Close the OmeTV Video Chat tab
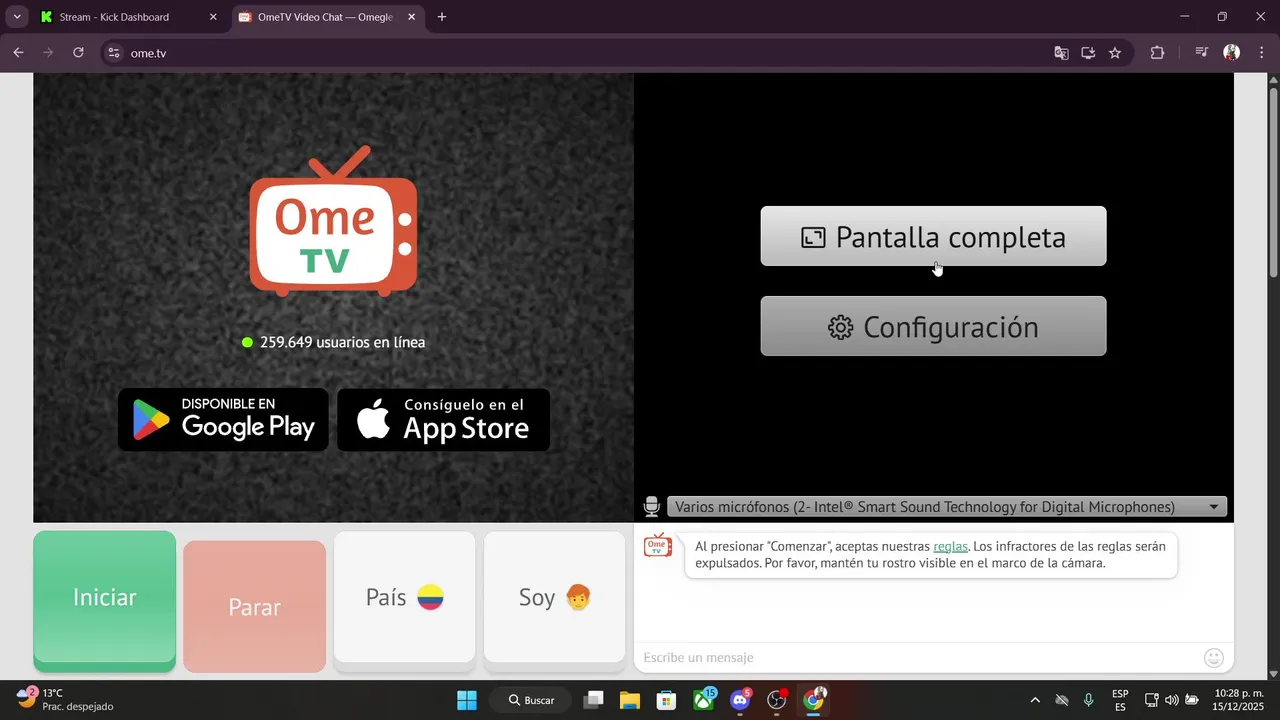The image size is (1280, 720). pos(410,17)
